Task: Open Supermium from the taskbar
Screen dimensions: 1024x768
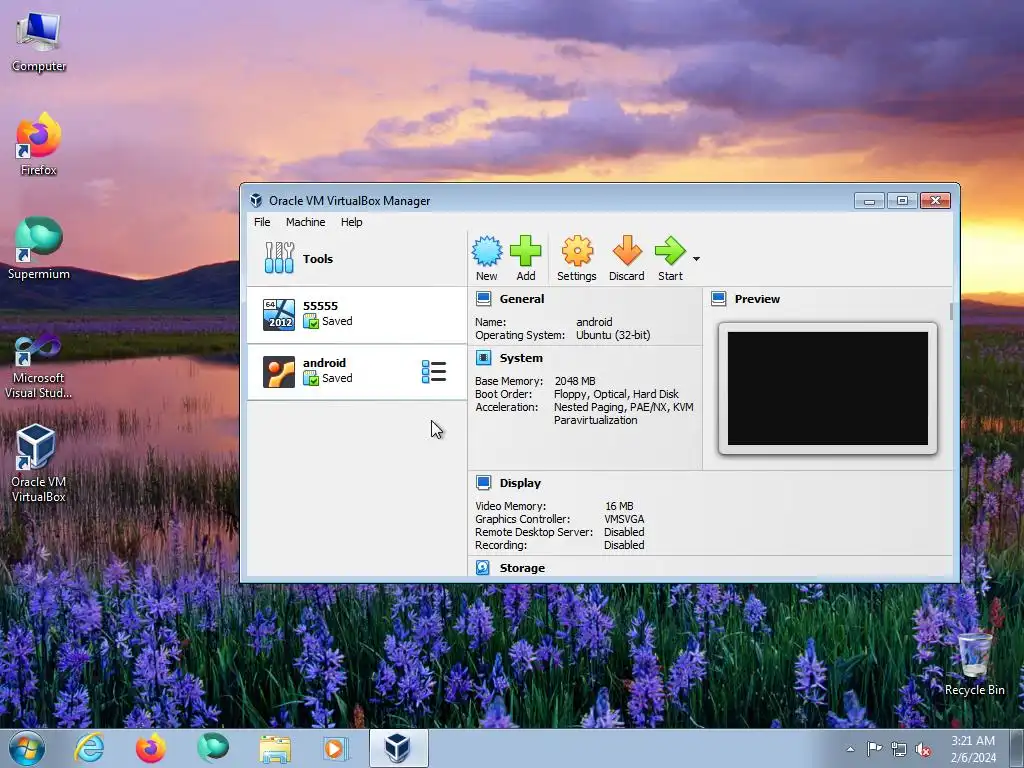Action: pyautogui.click(x=213, y=748)
